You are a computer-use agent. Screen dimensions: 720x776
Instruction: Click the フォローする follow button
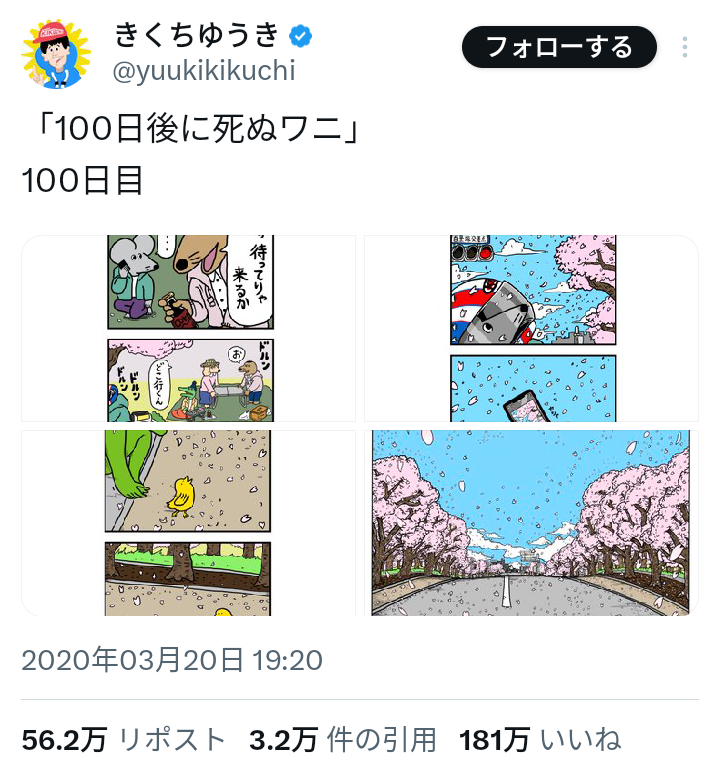pos(559,47)
